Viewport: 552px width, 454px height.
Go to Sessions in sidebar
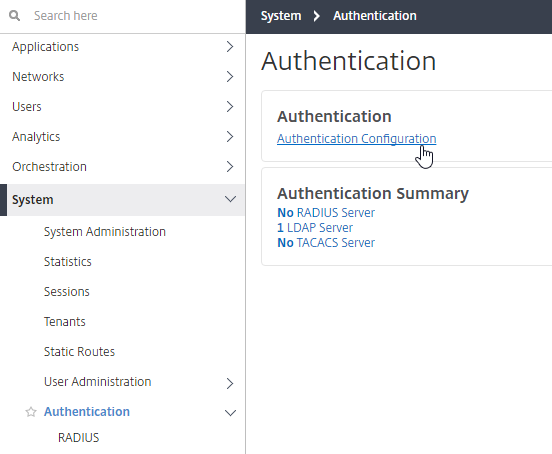click(67, 291)
